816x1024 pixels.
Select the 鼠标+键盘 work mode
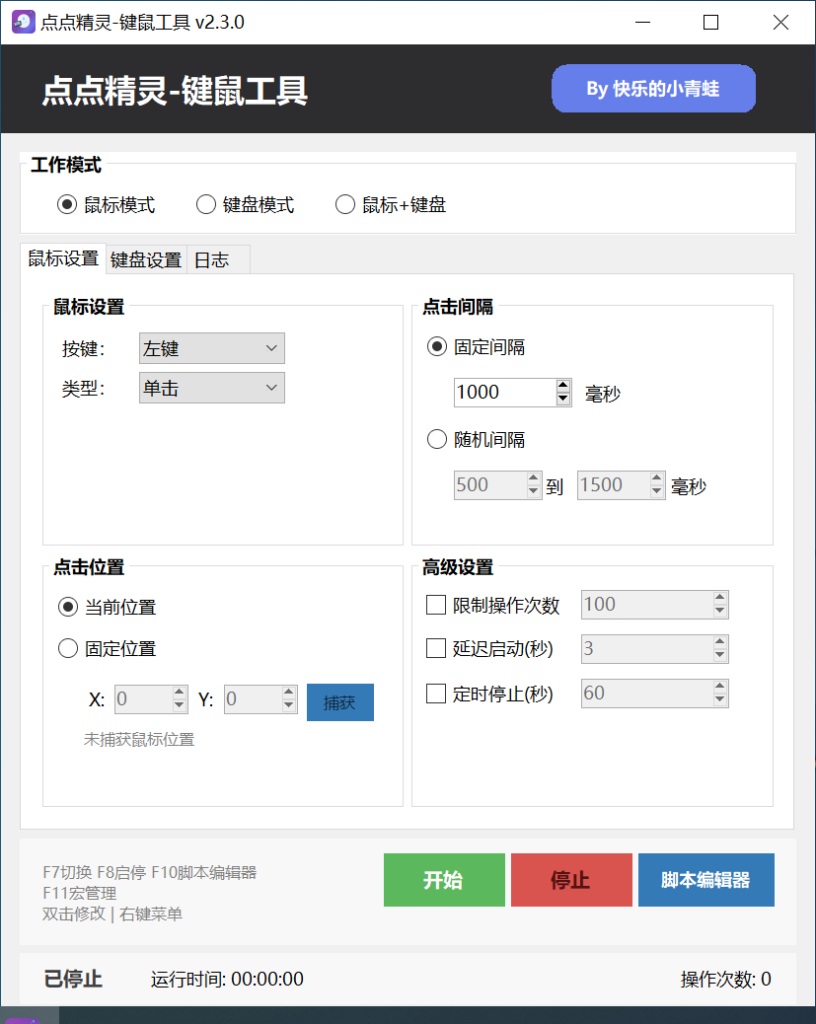point(345,204)
